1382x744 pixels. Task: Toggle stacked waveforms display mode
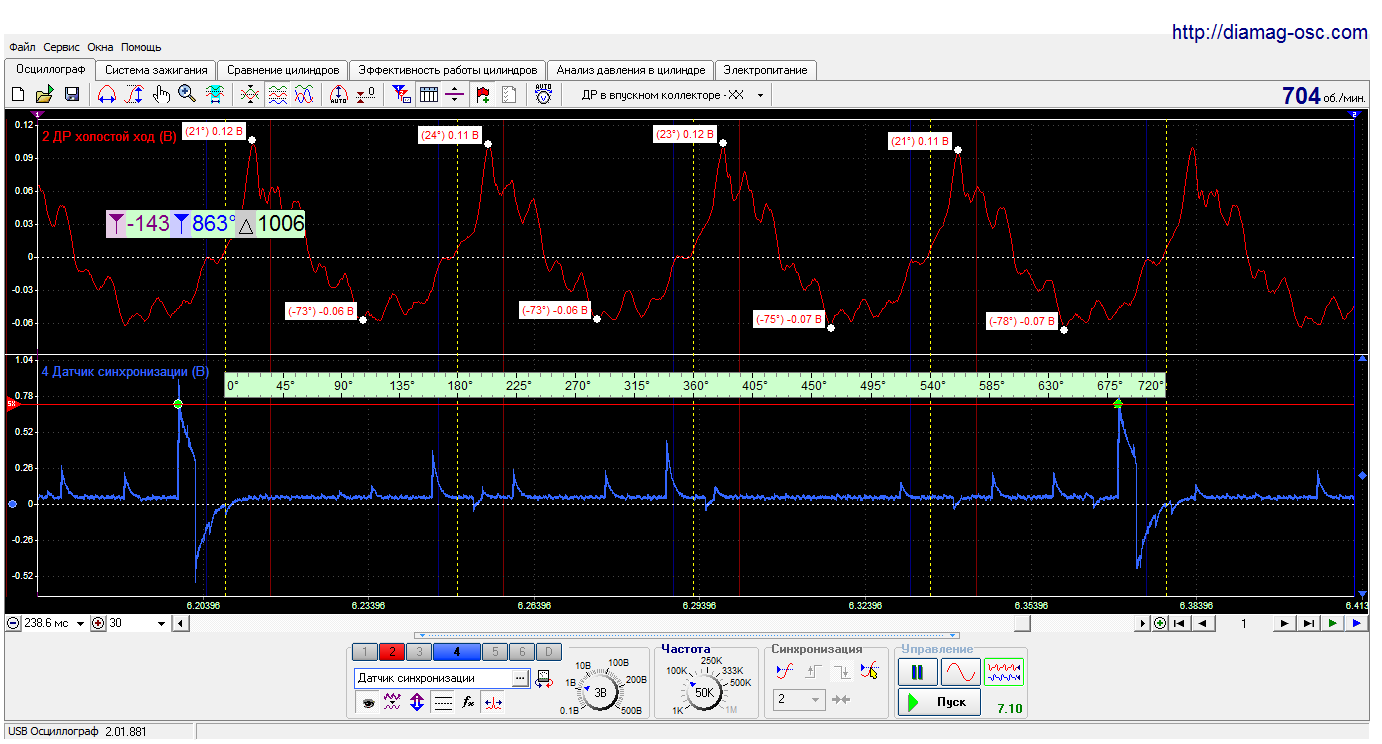[277, 95]
